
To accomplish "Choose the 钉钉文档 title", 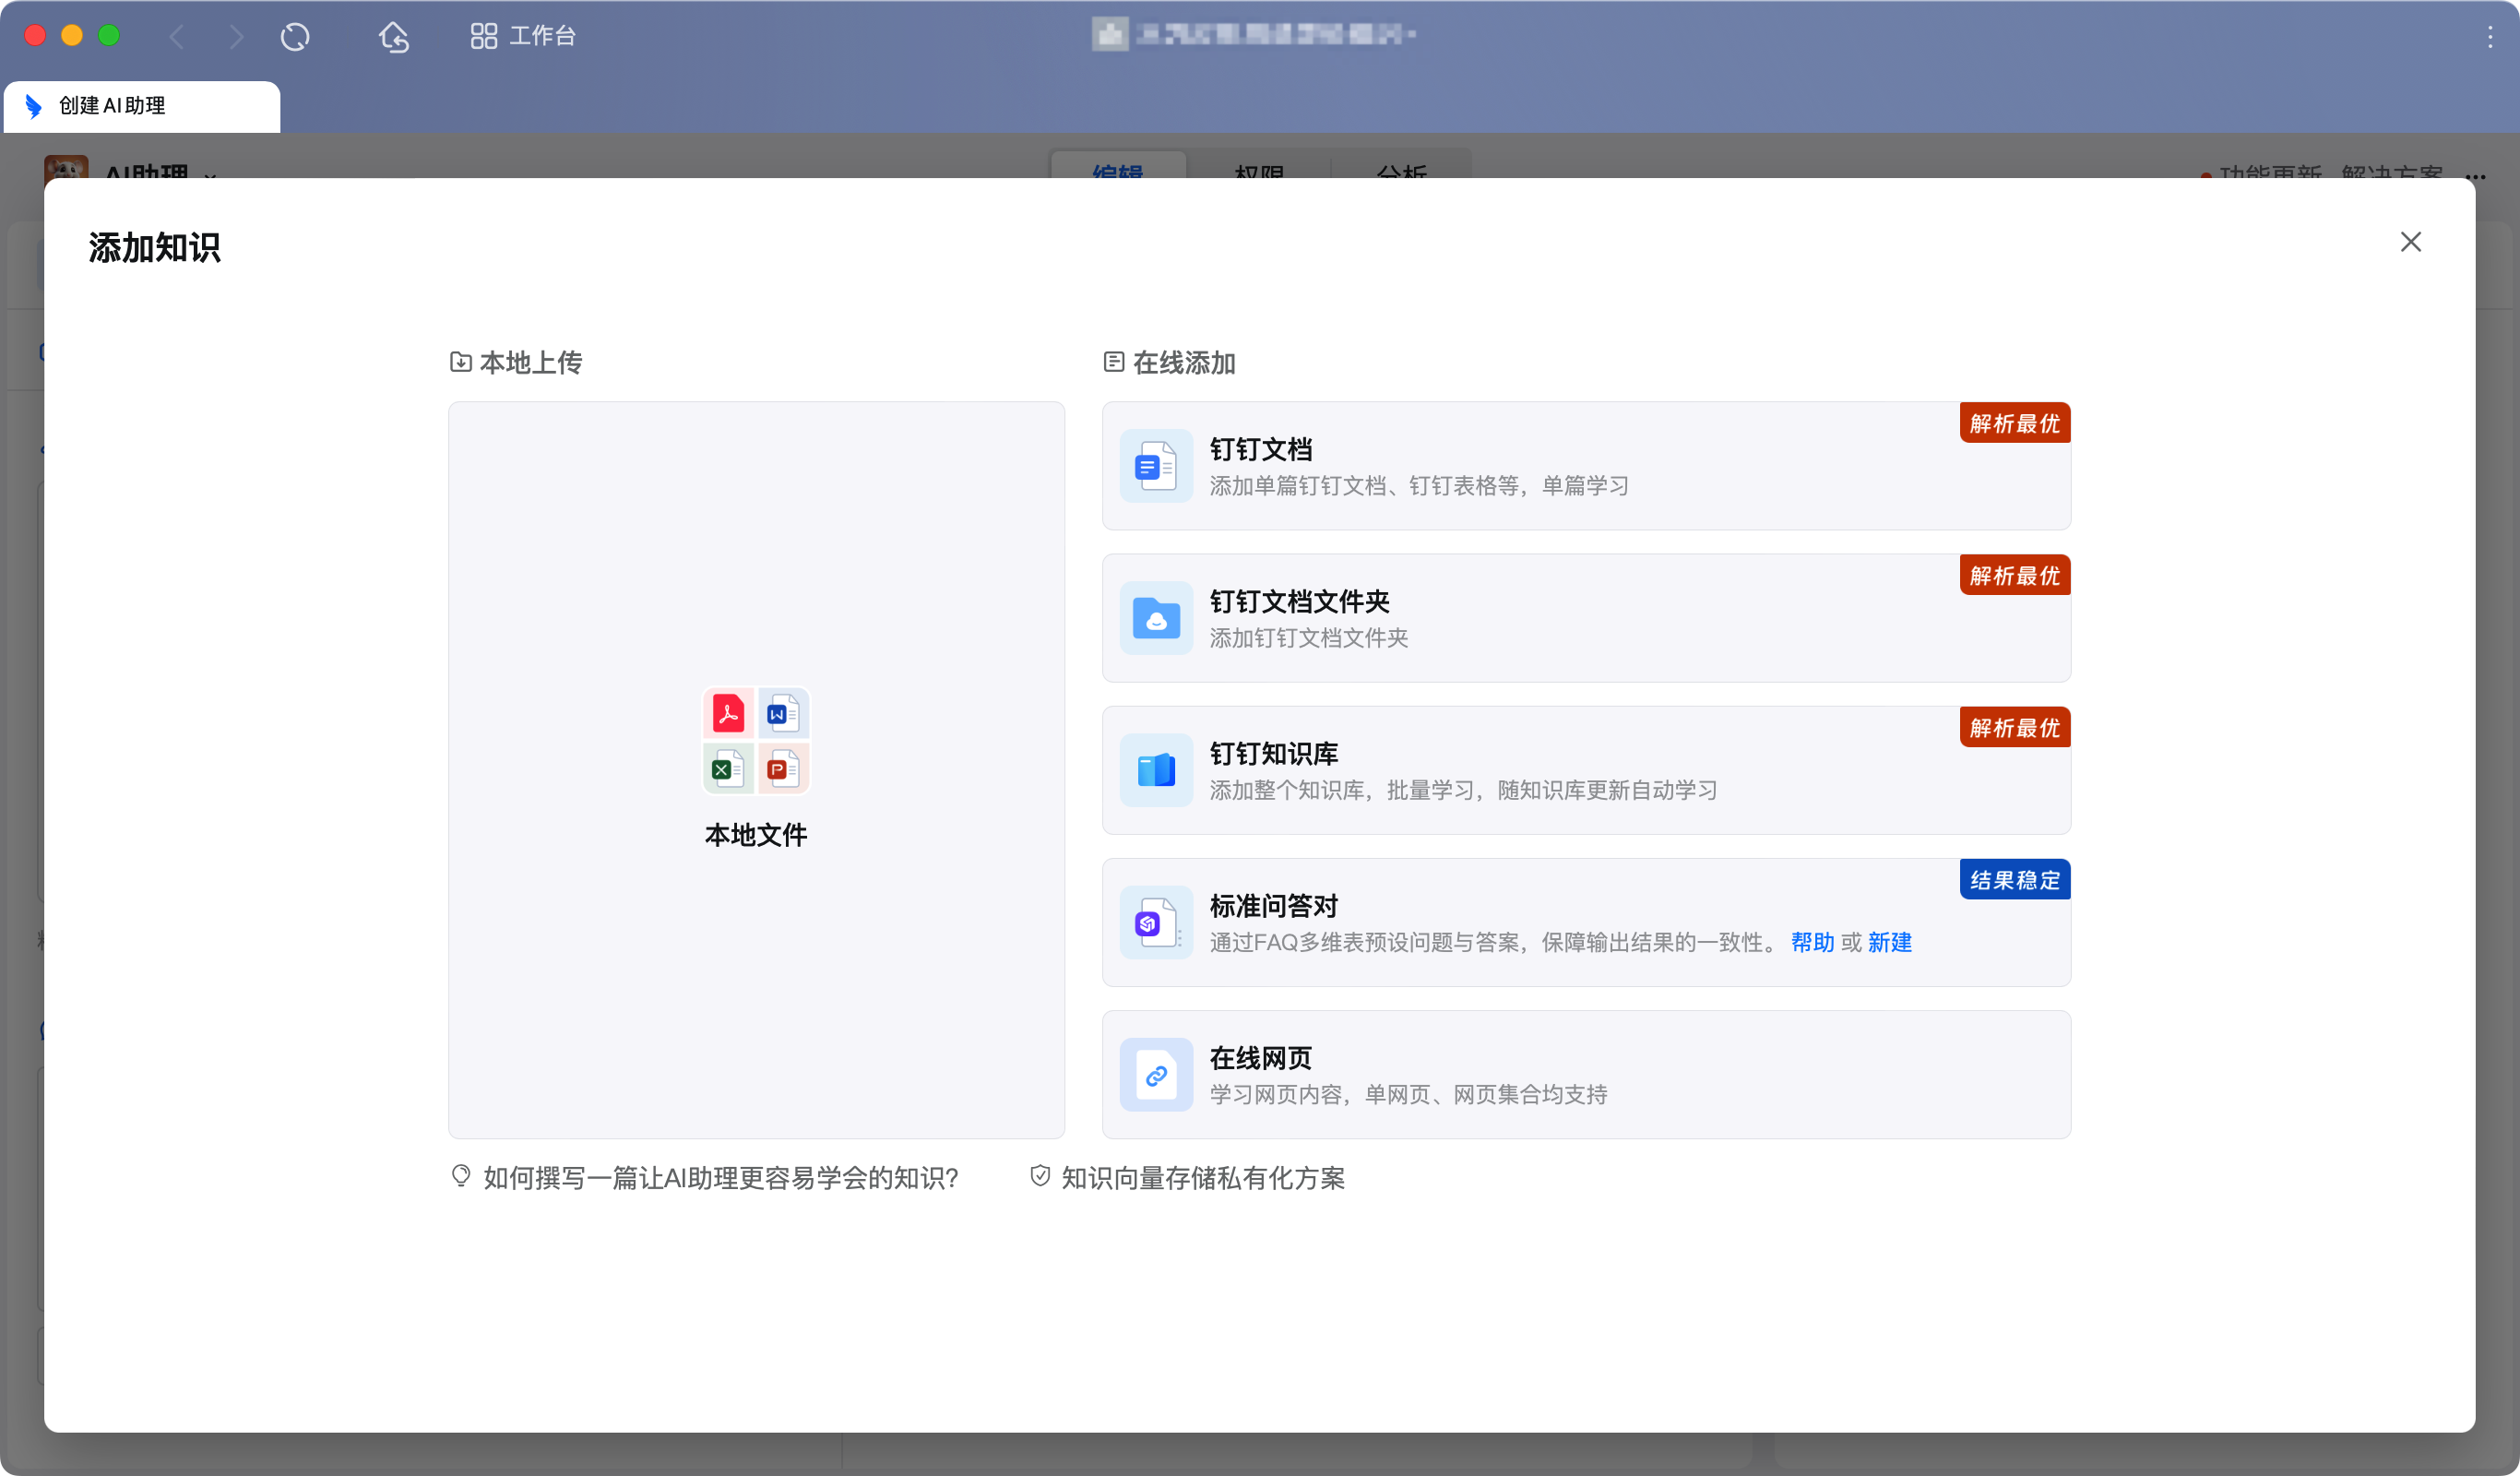I will coord(1260,449).
